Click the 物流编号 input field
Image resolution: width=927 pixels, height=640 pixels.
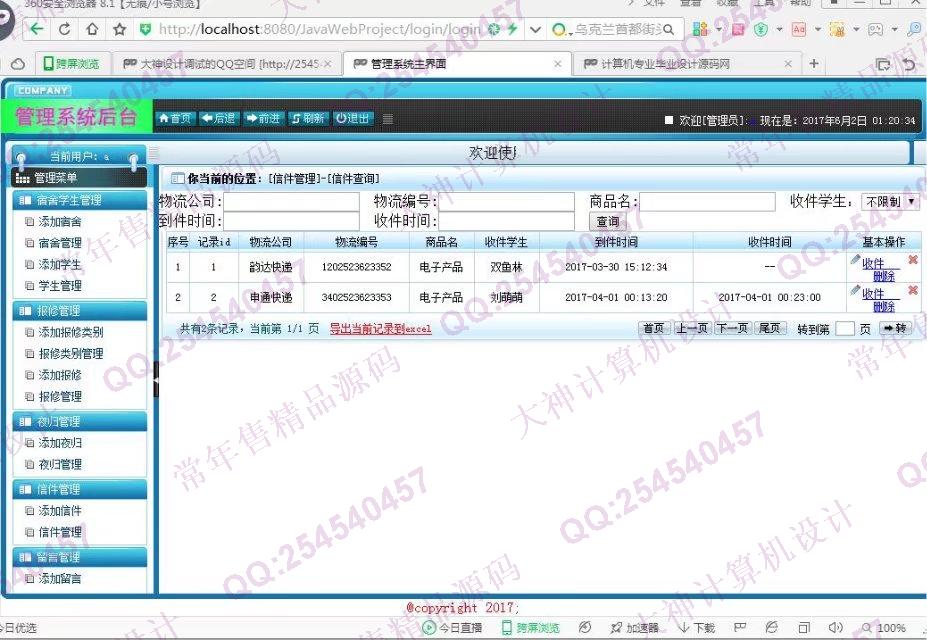[x=506, y=202]
